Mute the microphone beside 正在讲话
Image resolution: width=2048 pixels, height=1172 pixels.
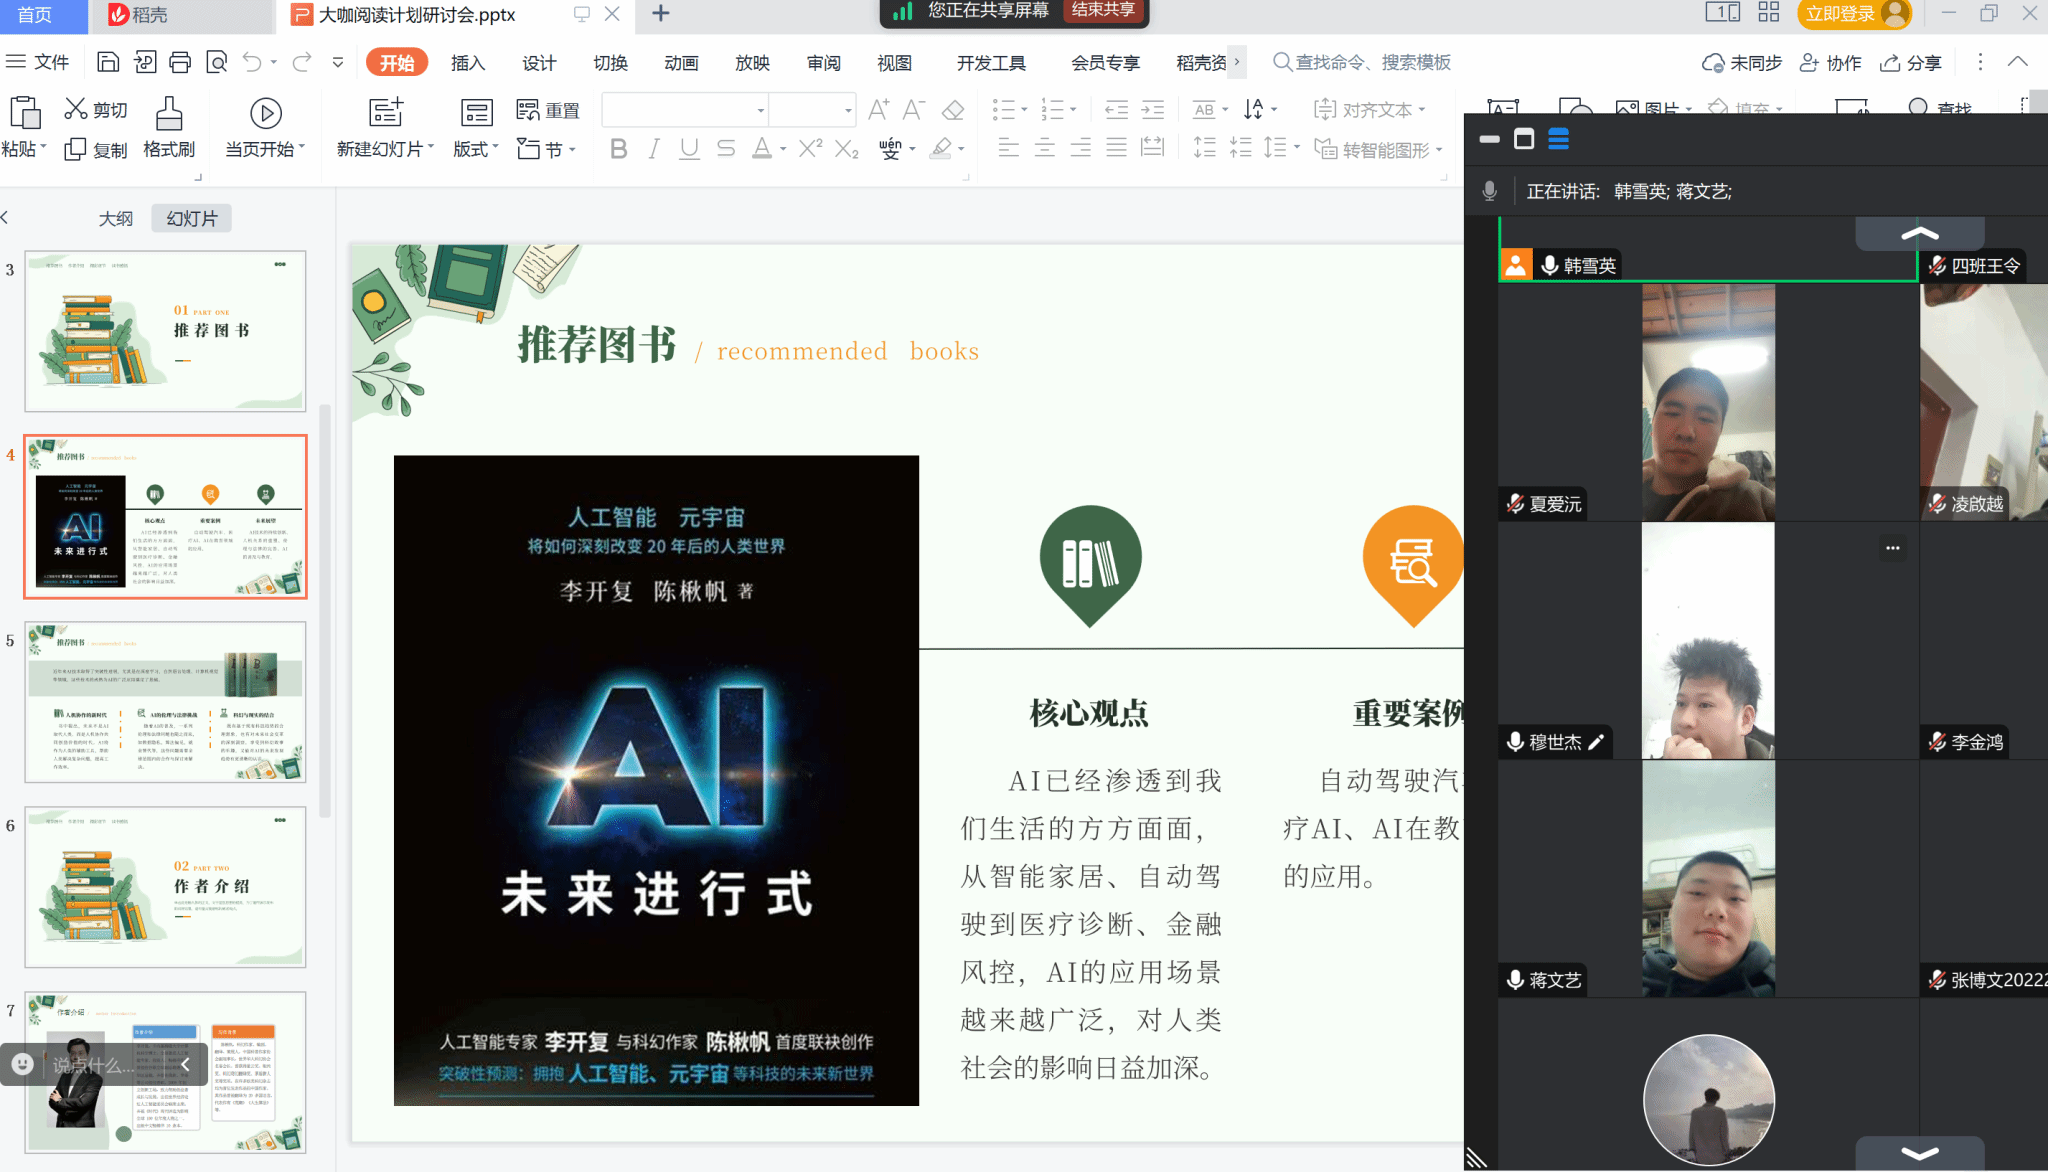tap(1490, 191)
